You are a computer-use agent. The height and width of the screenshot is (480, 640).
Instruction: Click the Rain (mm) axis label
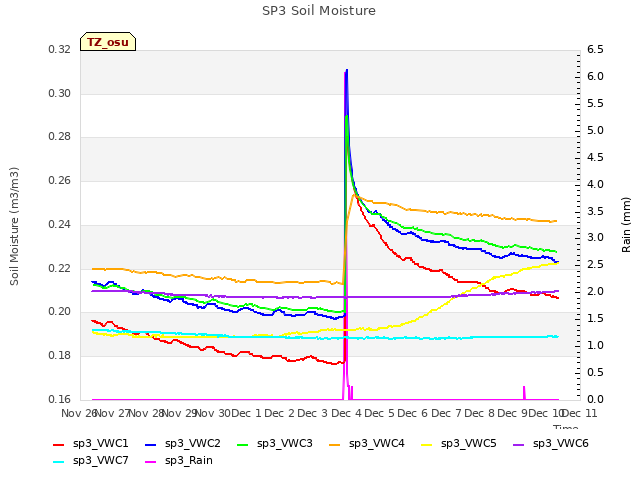[626, 225]
